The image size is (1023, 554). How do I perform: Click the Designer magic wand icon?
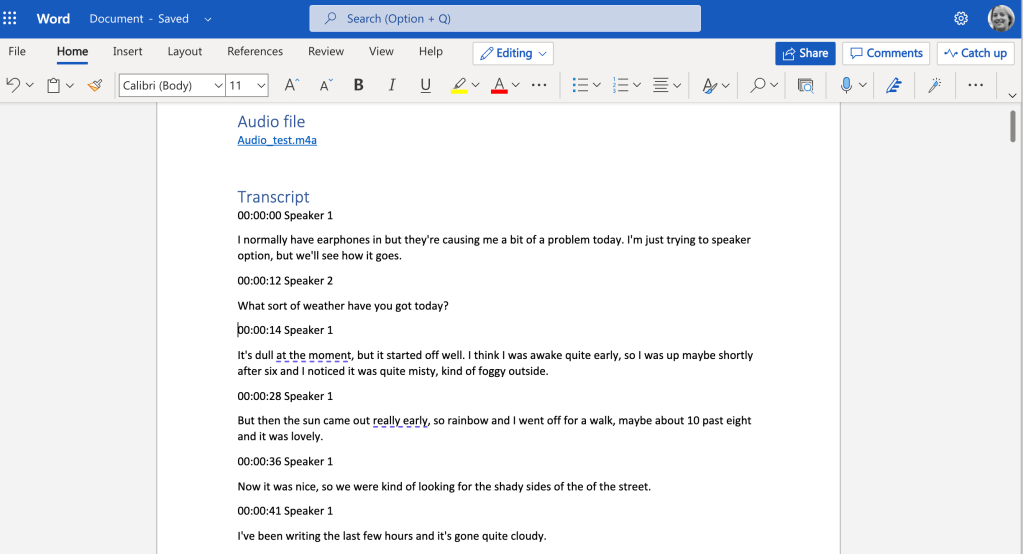pos(934,86)
